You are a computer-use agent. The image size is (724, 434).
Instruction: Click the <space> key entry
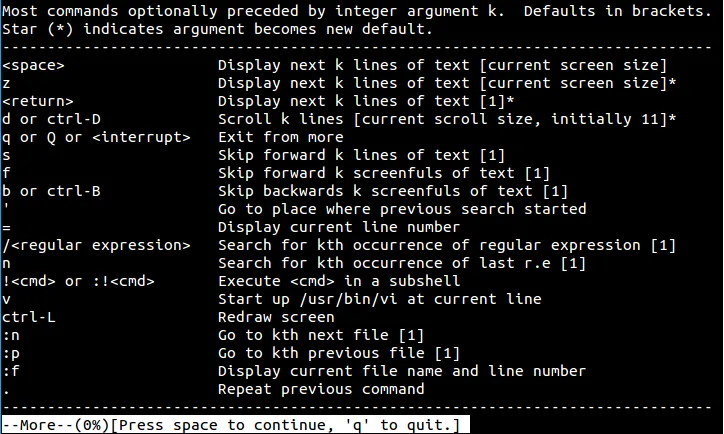34,65
